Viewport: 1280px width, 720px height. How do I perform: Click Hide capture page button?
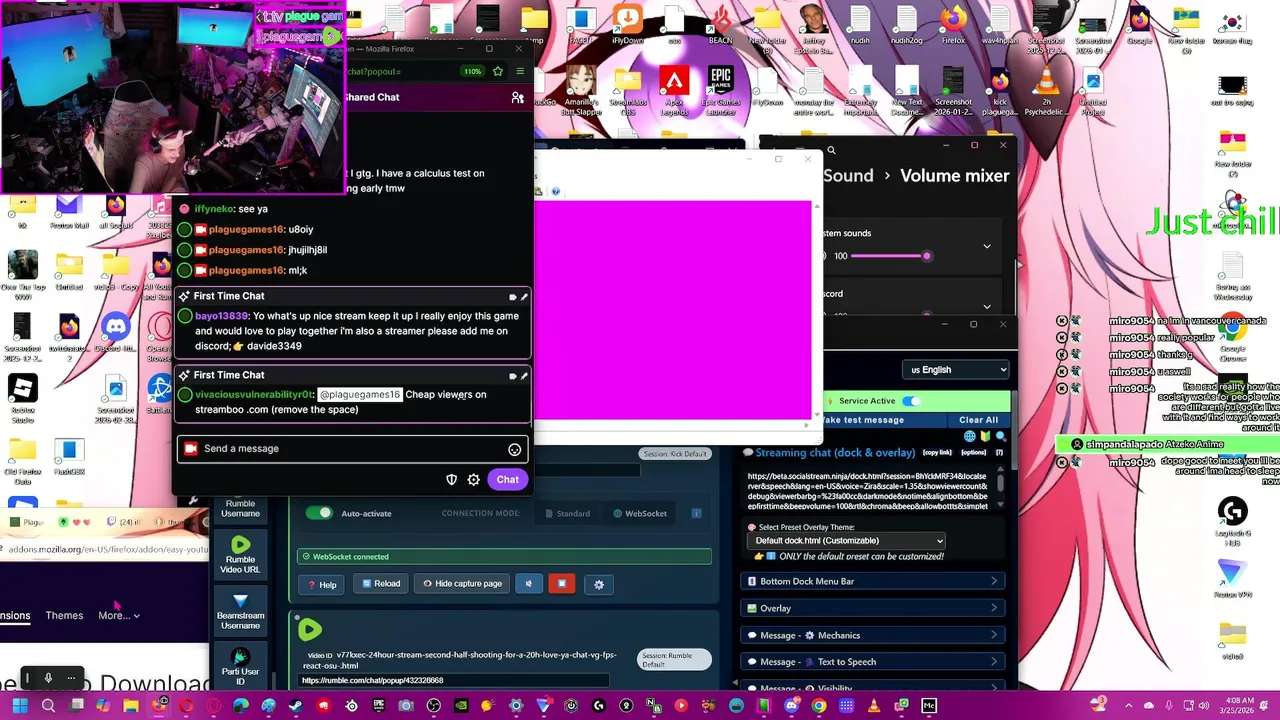[x=462, y=584]
